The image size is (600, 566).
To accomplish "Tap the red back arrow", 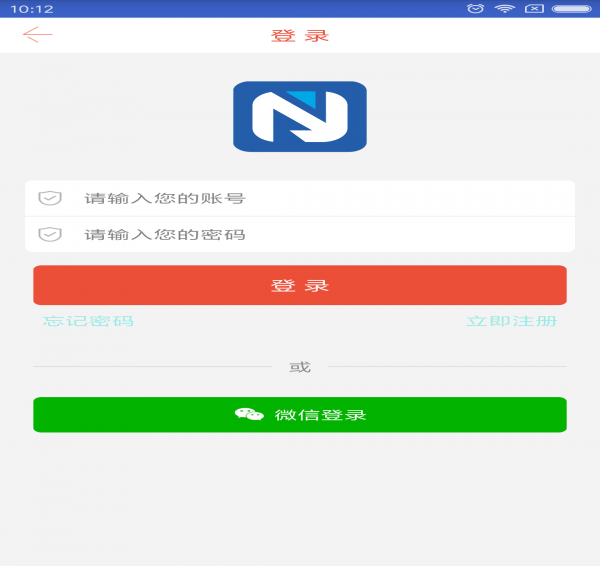I will pyautogui.click(x=38, y=34).
